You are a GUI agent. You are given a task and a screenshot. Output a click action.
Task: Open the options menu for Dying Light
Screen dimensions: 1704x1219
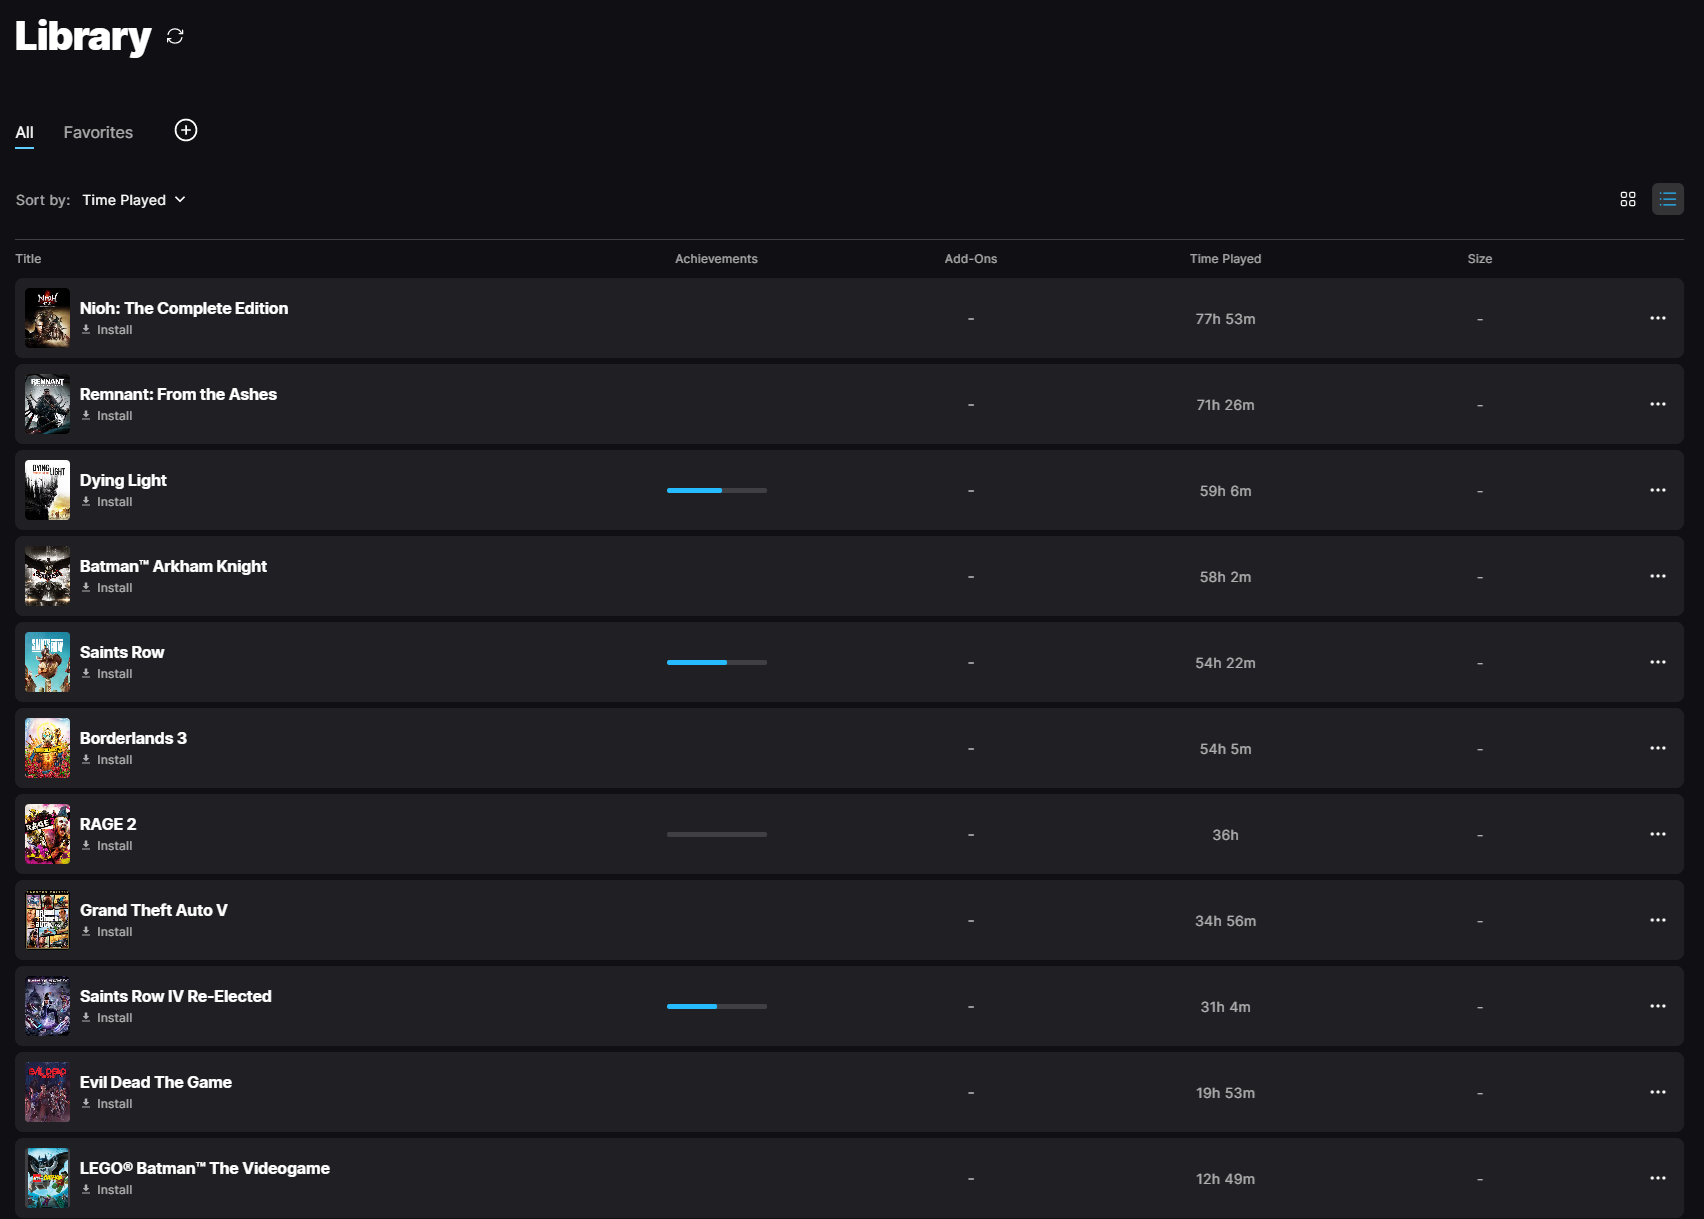[1658, 490]
